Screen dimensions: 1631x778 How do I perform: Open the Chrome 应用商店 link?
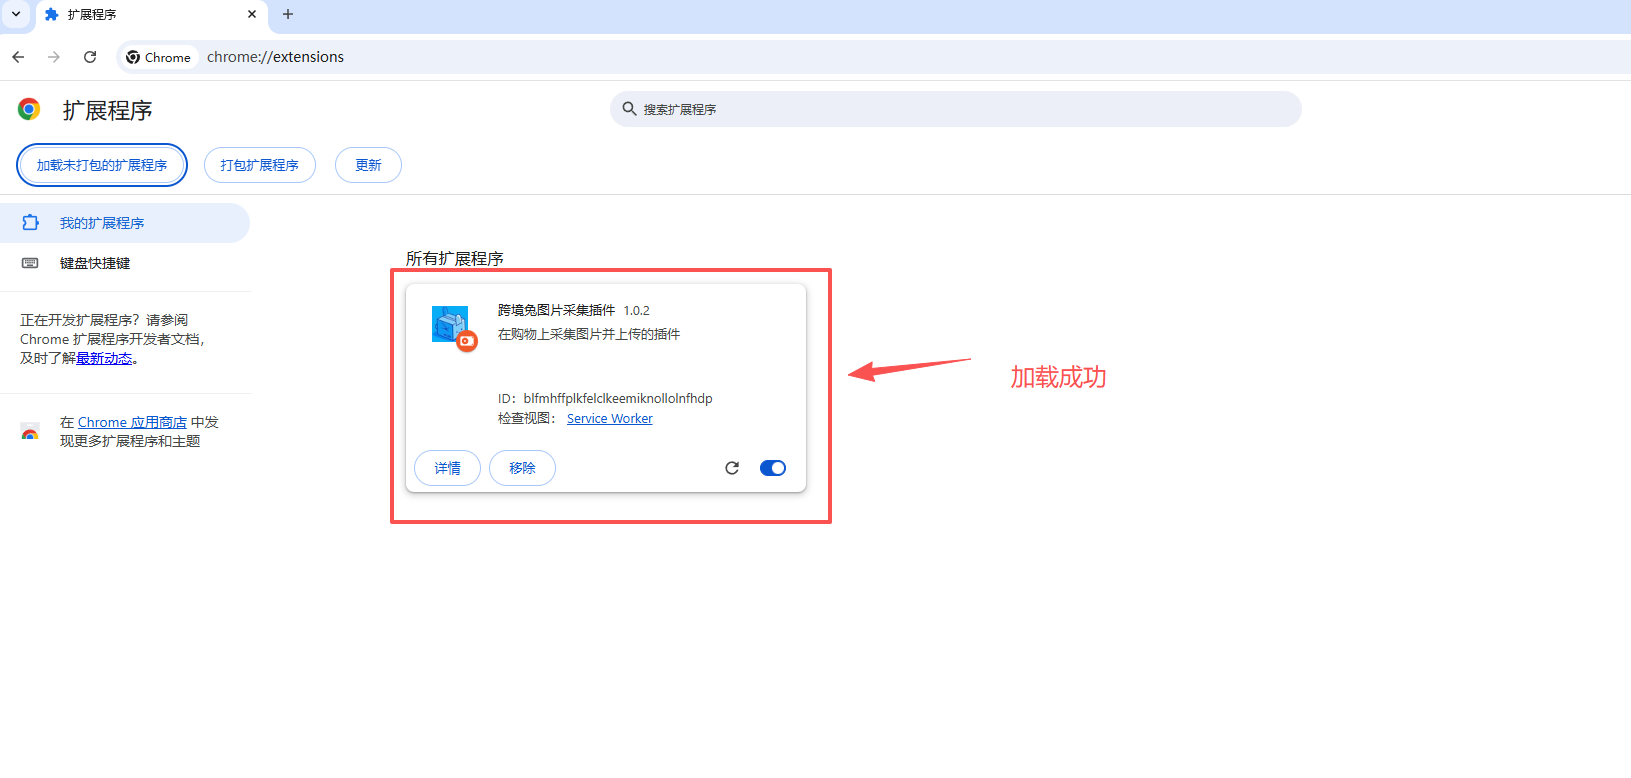132,422
